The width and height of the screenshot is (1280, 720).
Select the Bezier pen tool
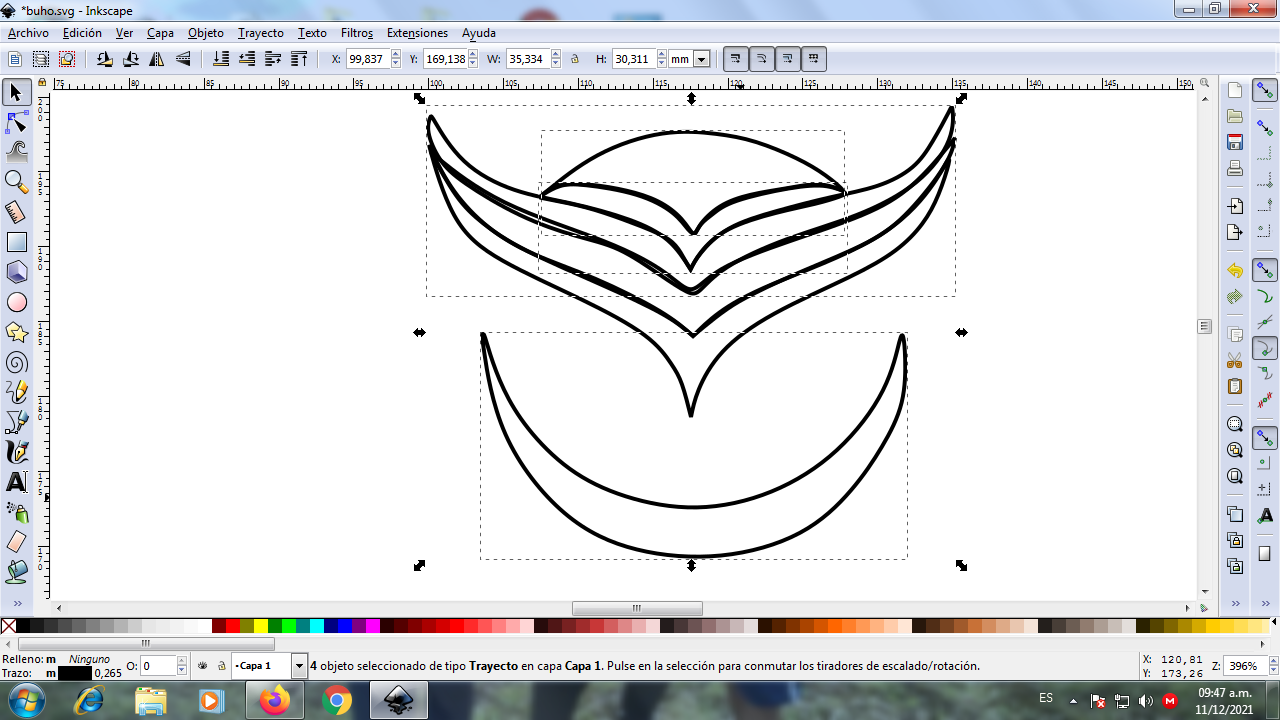[16, 422]
